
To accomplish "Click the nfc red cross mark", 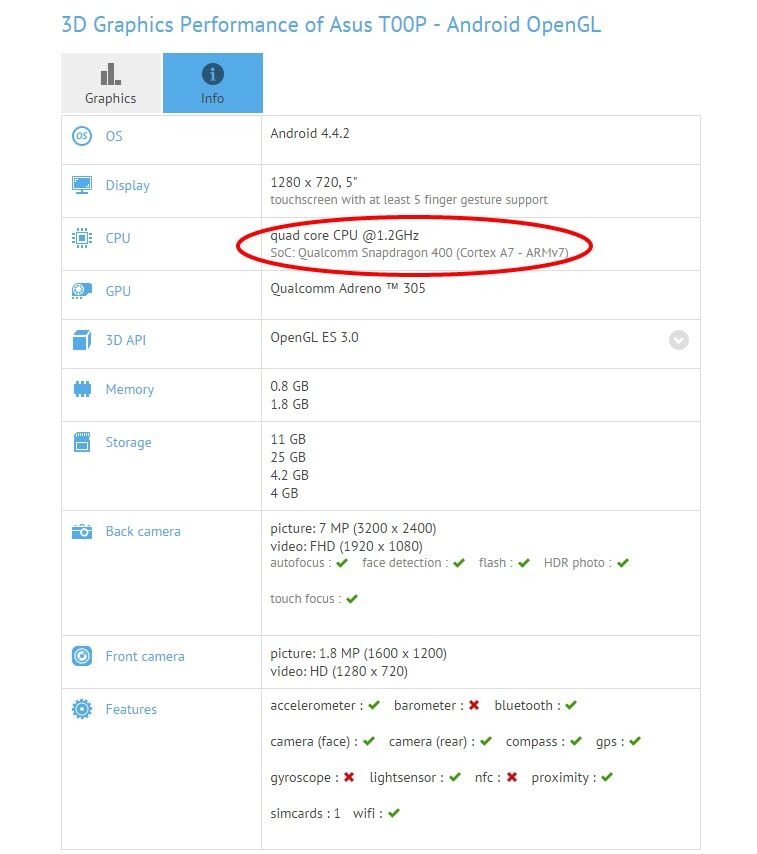I will (512, 777).
